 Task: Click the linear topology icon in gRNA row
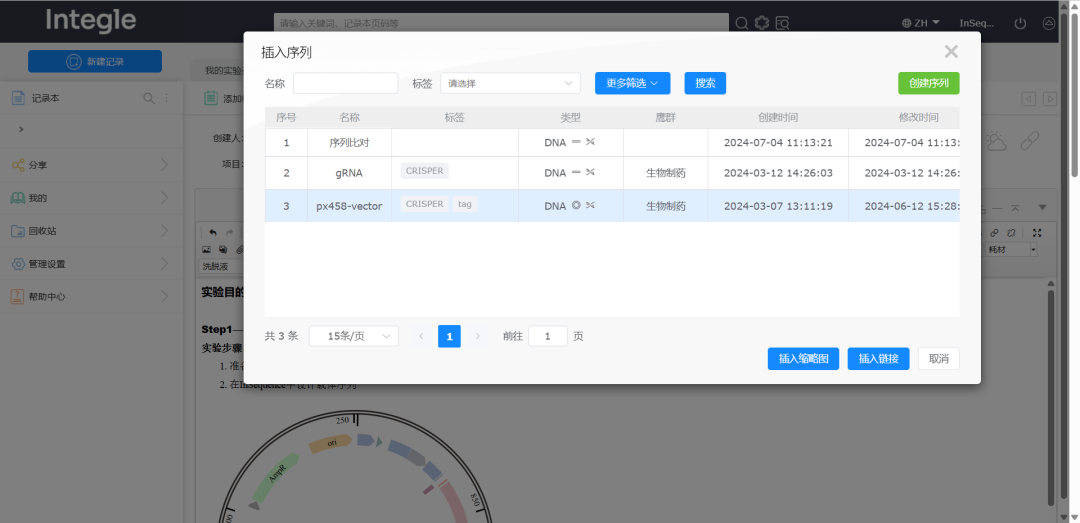pos(577,172)
